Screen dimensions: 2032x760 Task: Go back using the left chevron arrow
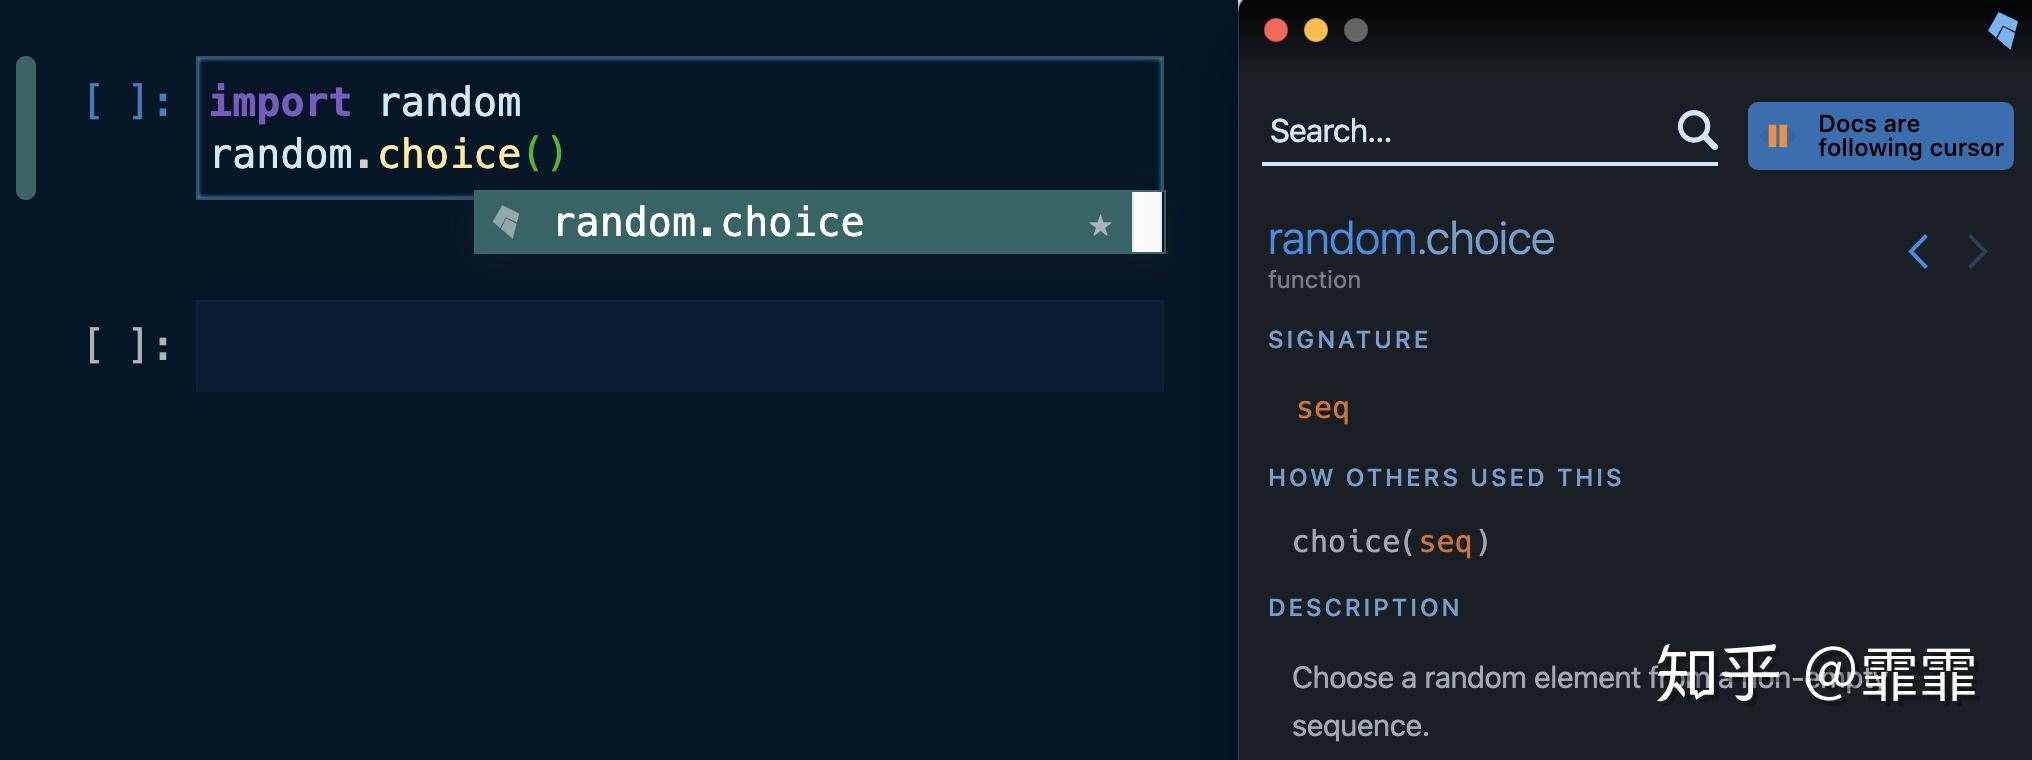(1918, 251)
